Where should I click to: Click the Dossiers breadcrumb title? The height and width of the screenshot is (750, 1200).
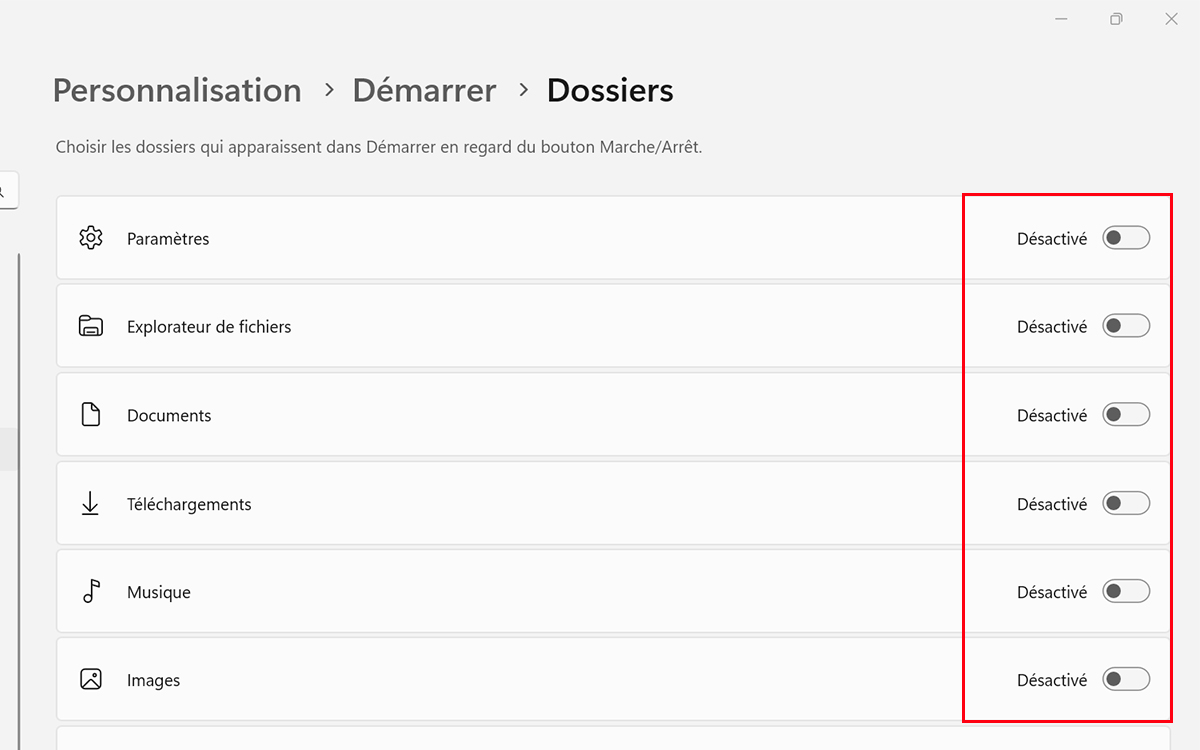[x=610, y=90]
